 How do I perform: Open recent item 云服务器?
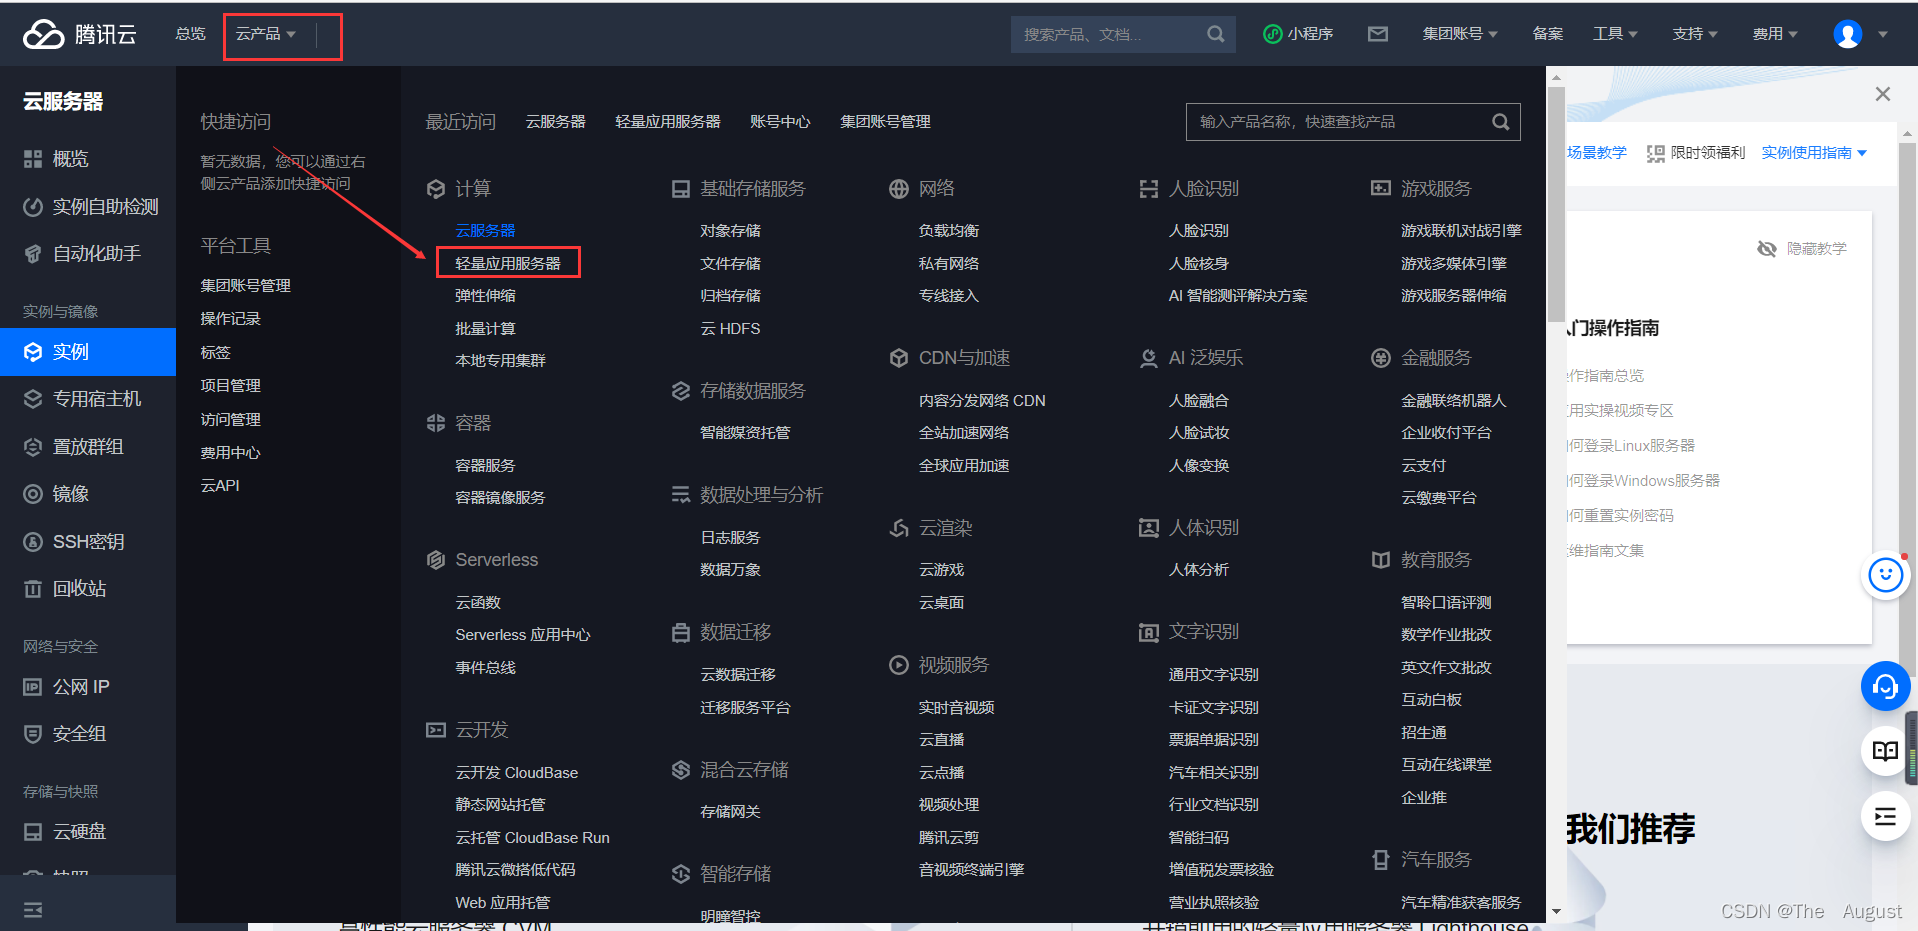pyautogui.click(x=556, y=122)
